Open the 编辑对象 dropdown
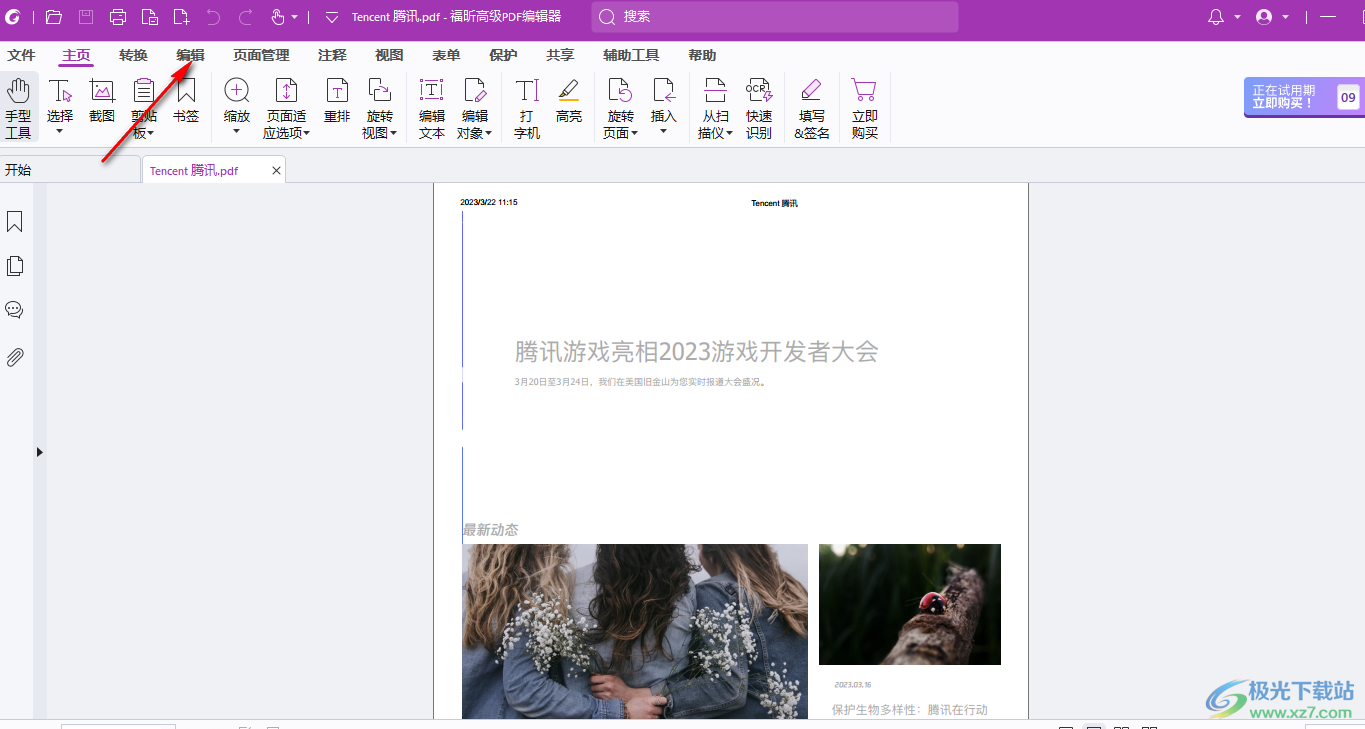Image resolution: width=1365 pixels, height=729 pixels. [489, 133]
